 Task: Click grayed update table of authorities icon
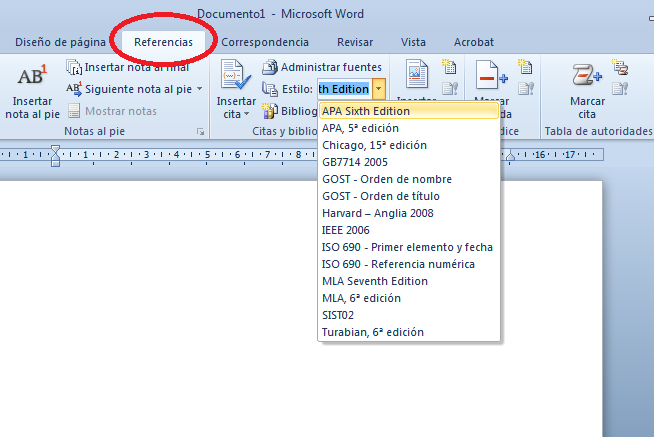620,88
